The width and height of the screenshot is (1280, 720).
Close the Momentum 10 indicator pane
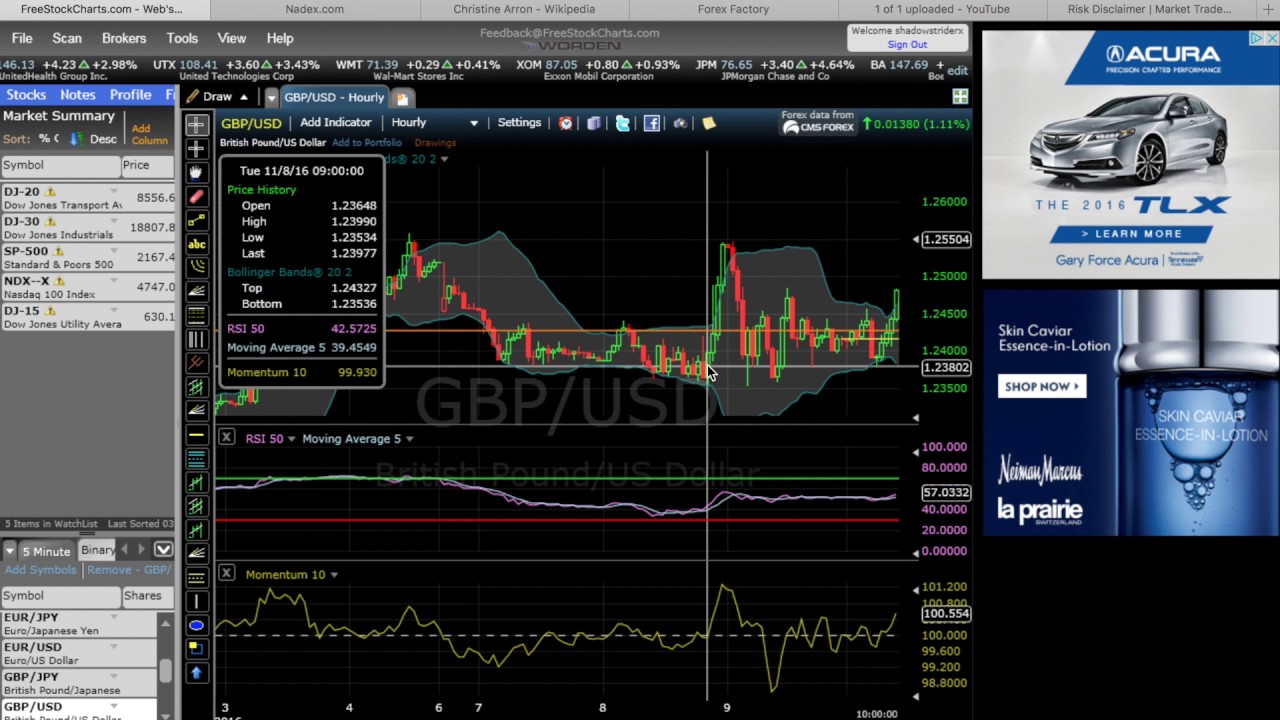[227, 574]
